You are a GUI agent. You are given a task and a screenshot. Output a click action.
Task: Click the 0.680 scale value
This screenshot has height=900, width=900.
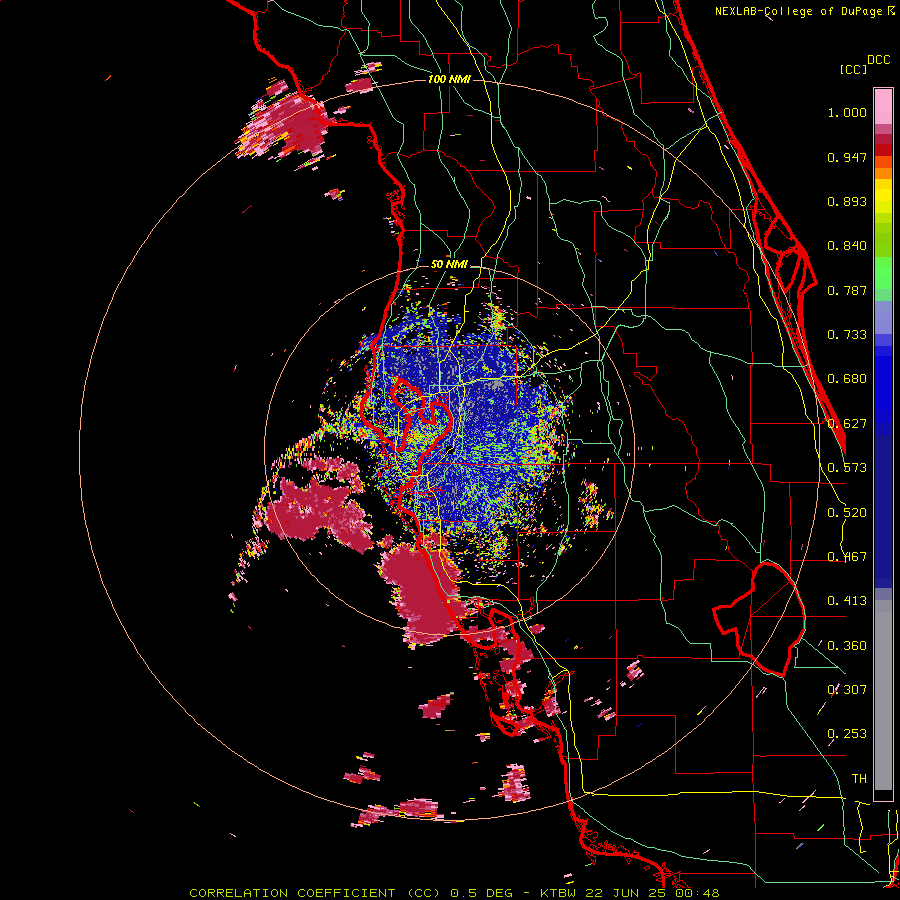(x=847, y=379)
